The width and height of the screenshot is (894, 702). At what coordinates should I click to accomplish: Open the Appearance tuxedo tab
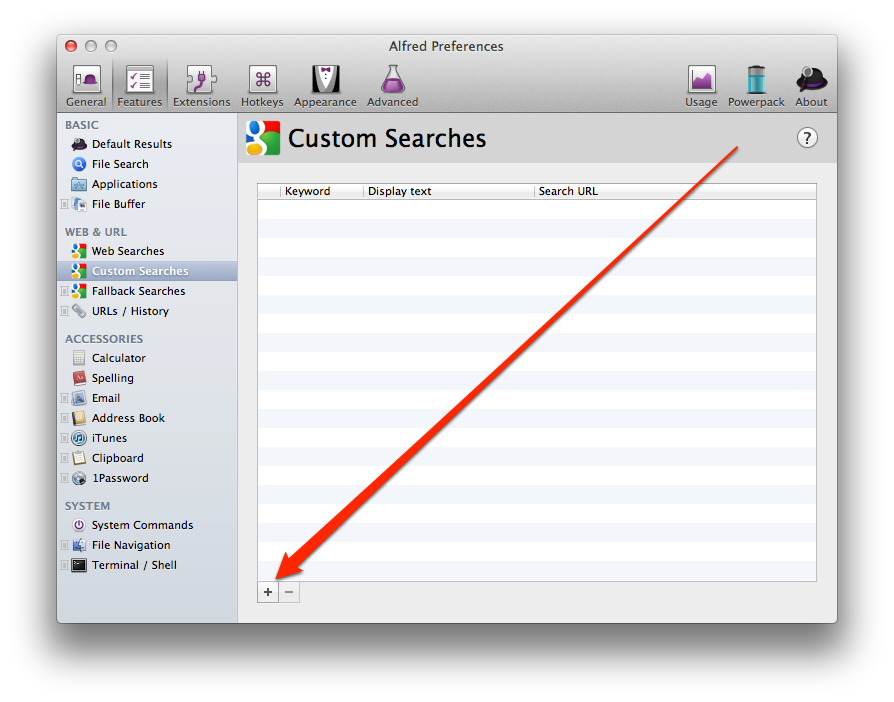click(325, 86)
